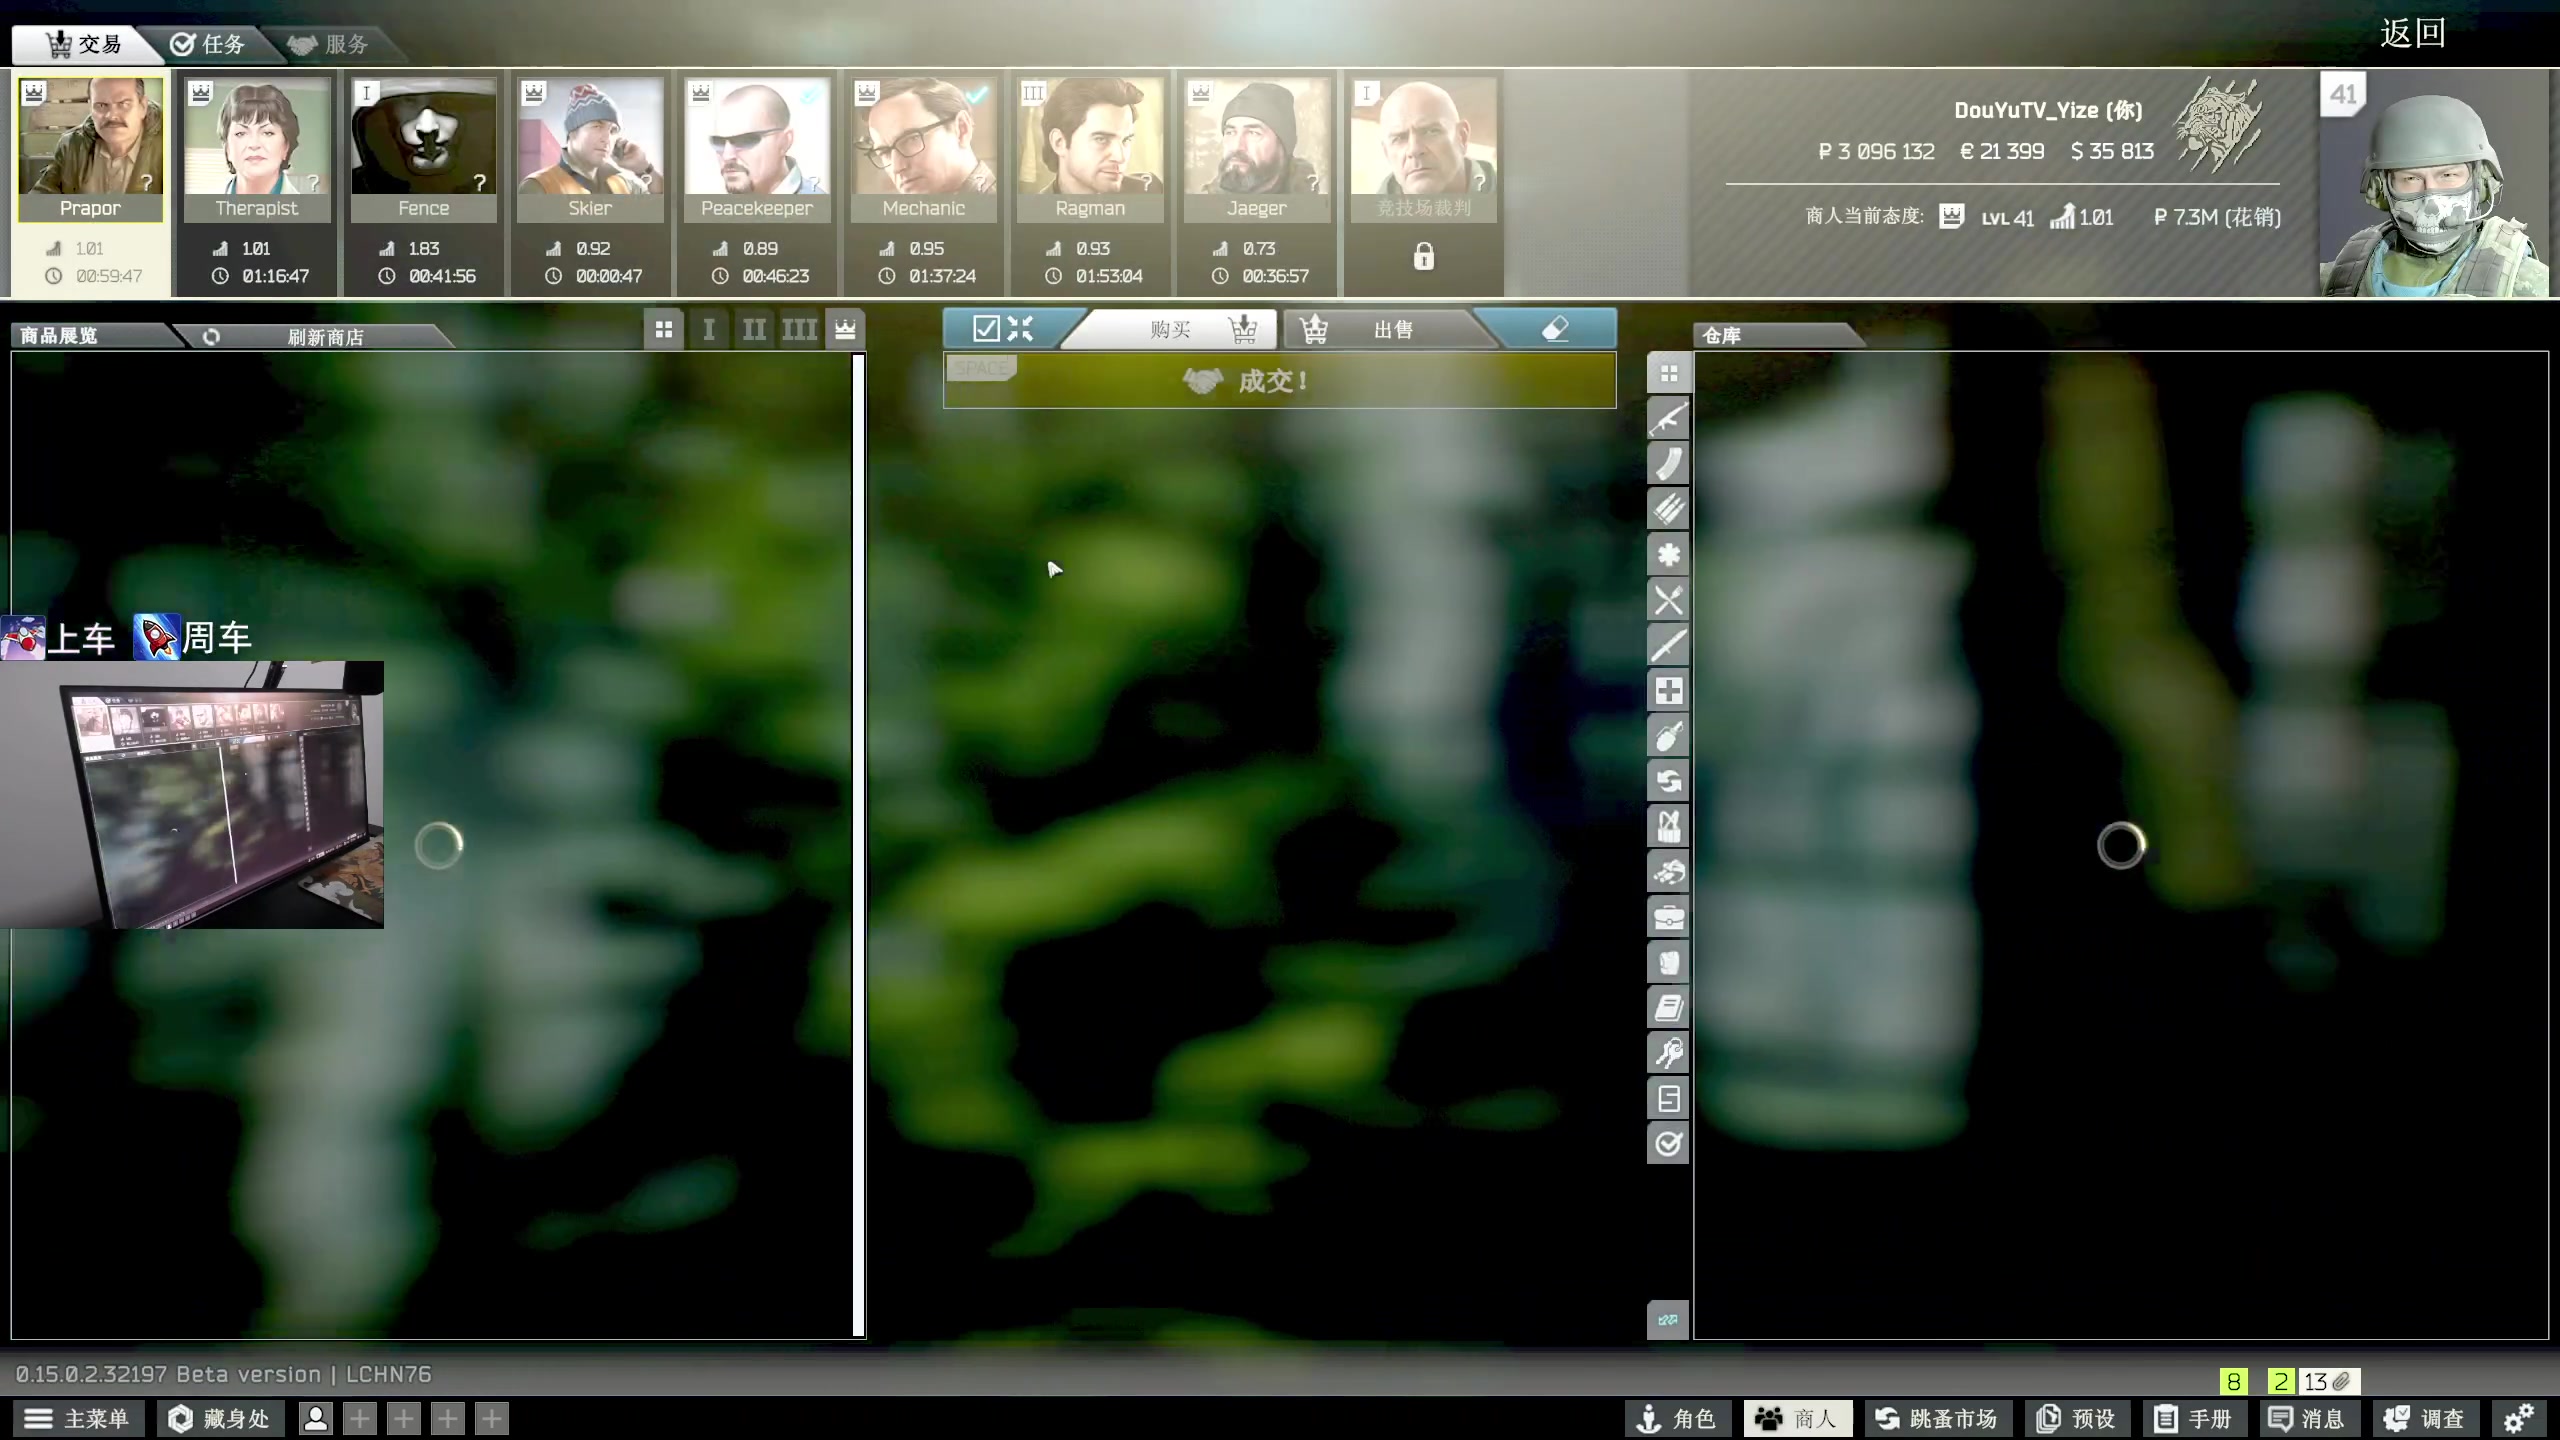This screenshot has width=2560, height=1440.
Task: Click the attachment count 13 indicator
Action: [x=2329, y=1382]
